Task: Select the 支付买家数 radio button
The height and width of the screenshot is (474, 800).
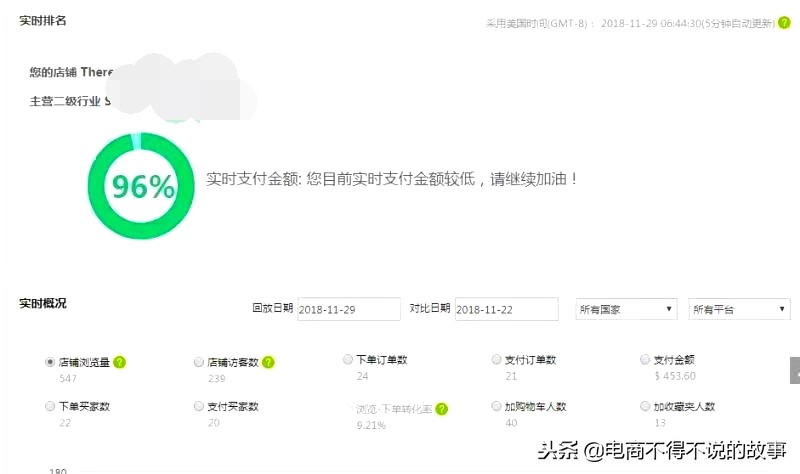Action: pos(198,406)
